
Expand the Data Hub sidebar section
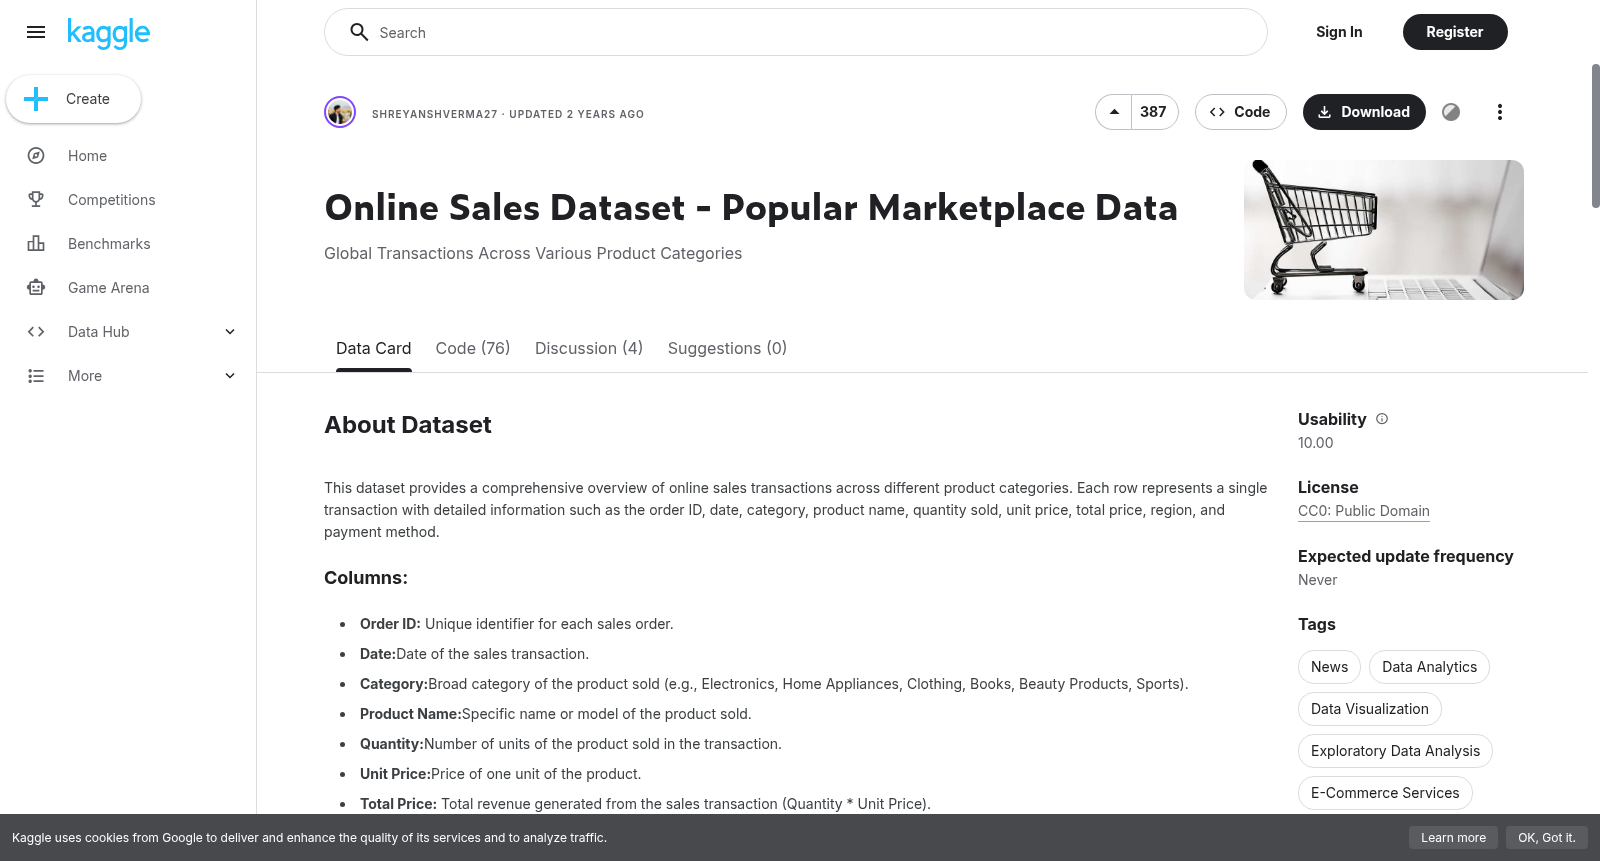(x=230, y=332)
